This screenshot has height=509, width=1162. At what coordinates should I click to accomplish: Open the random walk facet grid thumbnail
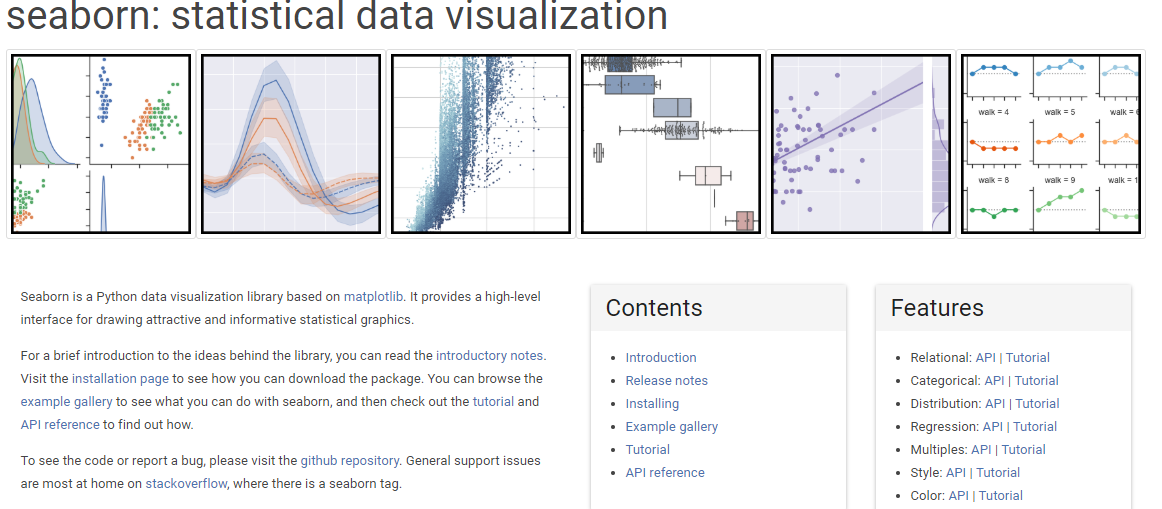click(1051, 144)
